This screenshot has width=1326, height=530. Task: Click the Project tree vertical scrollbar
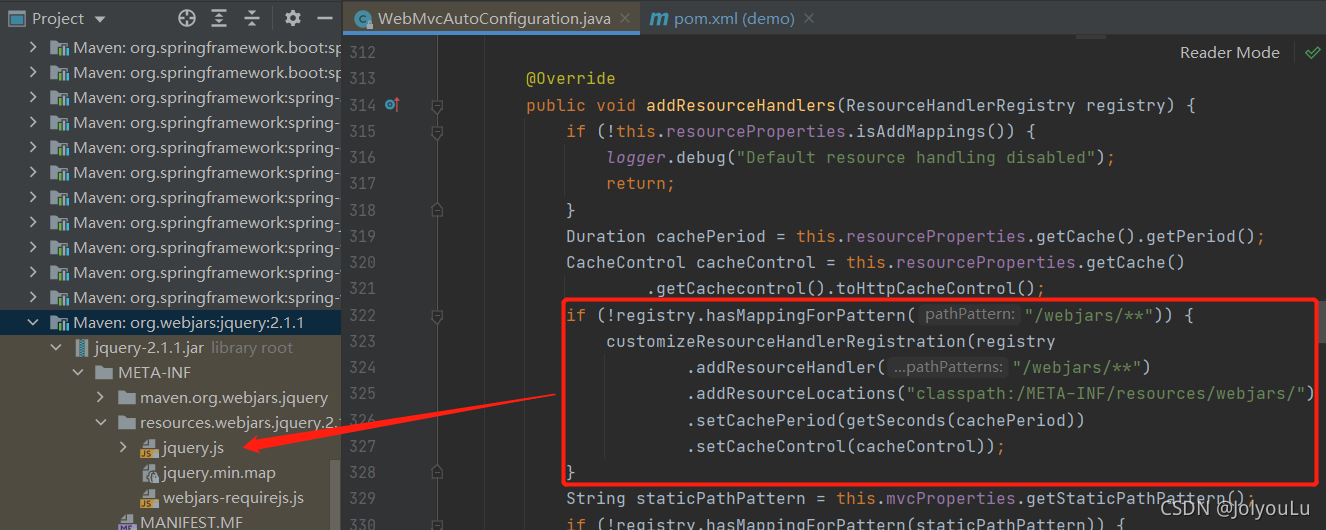(336, 495)
